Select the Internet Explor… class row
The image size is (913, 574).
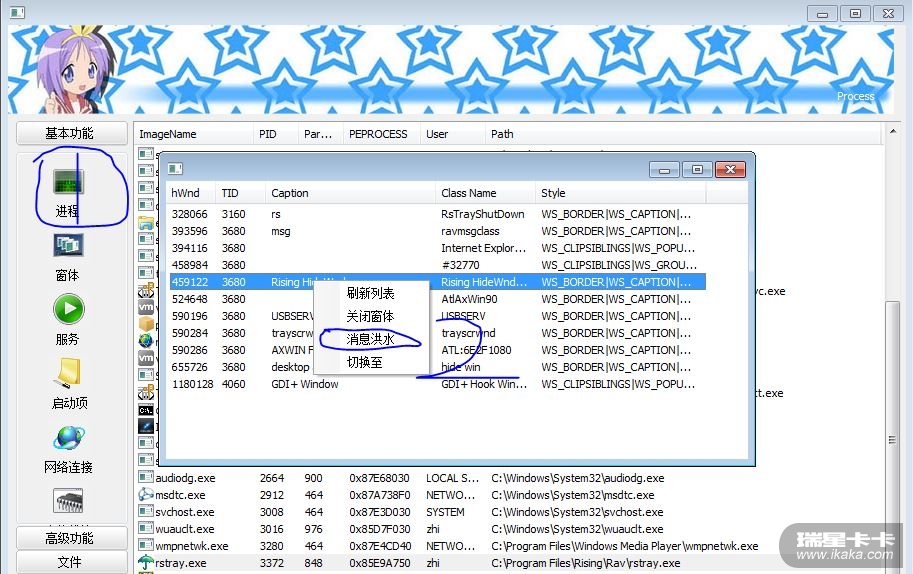[437, 248]
